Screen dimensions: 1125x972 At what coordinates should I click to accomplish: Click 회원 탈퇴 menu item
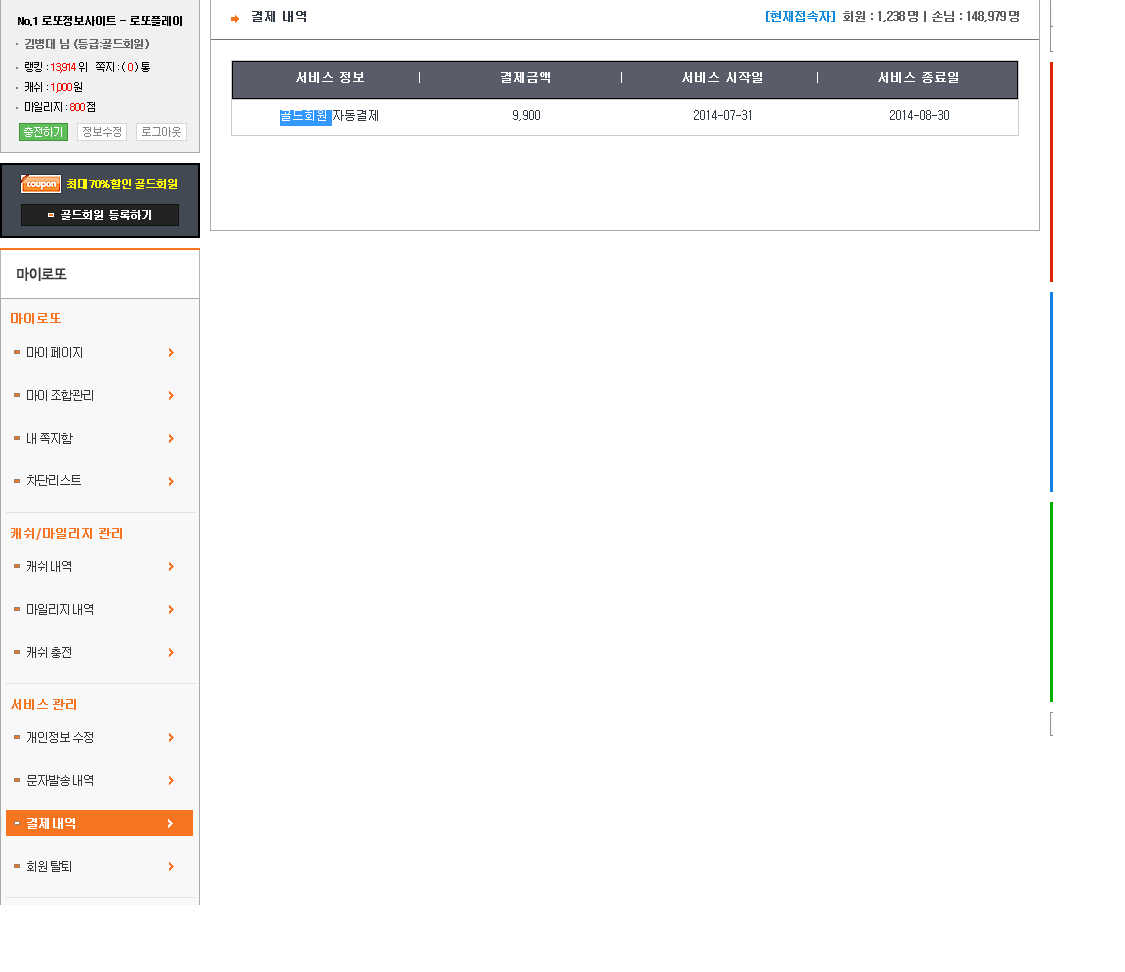pyautogui.click(x=49, y=867)
